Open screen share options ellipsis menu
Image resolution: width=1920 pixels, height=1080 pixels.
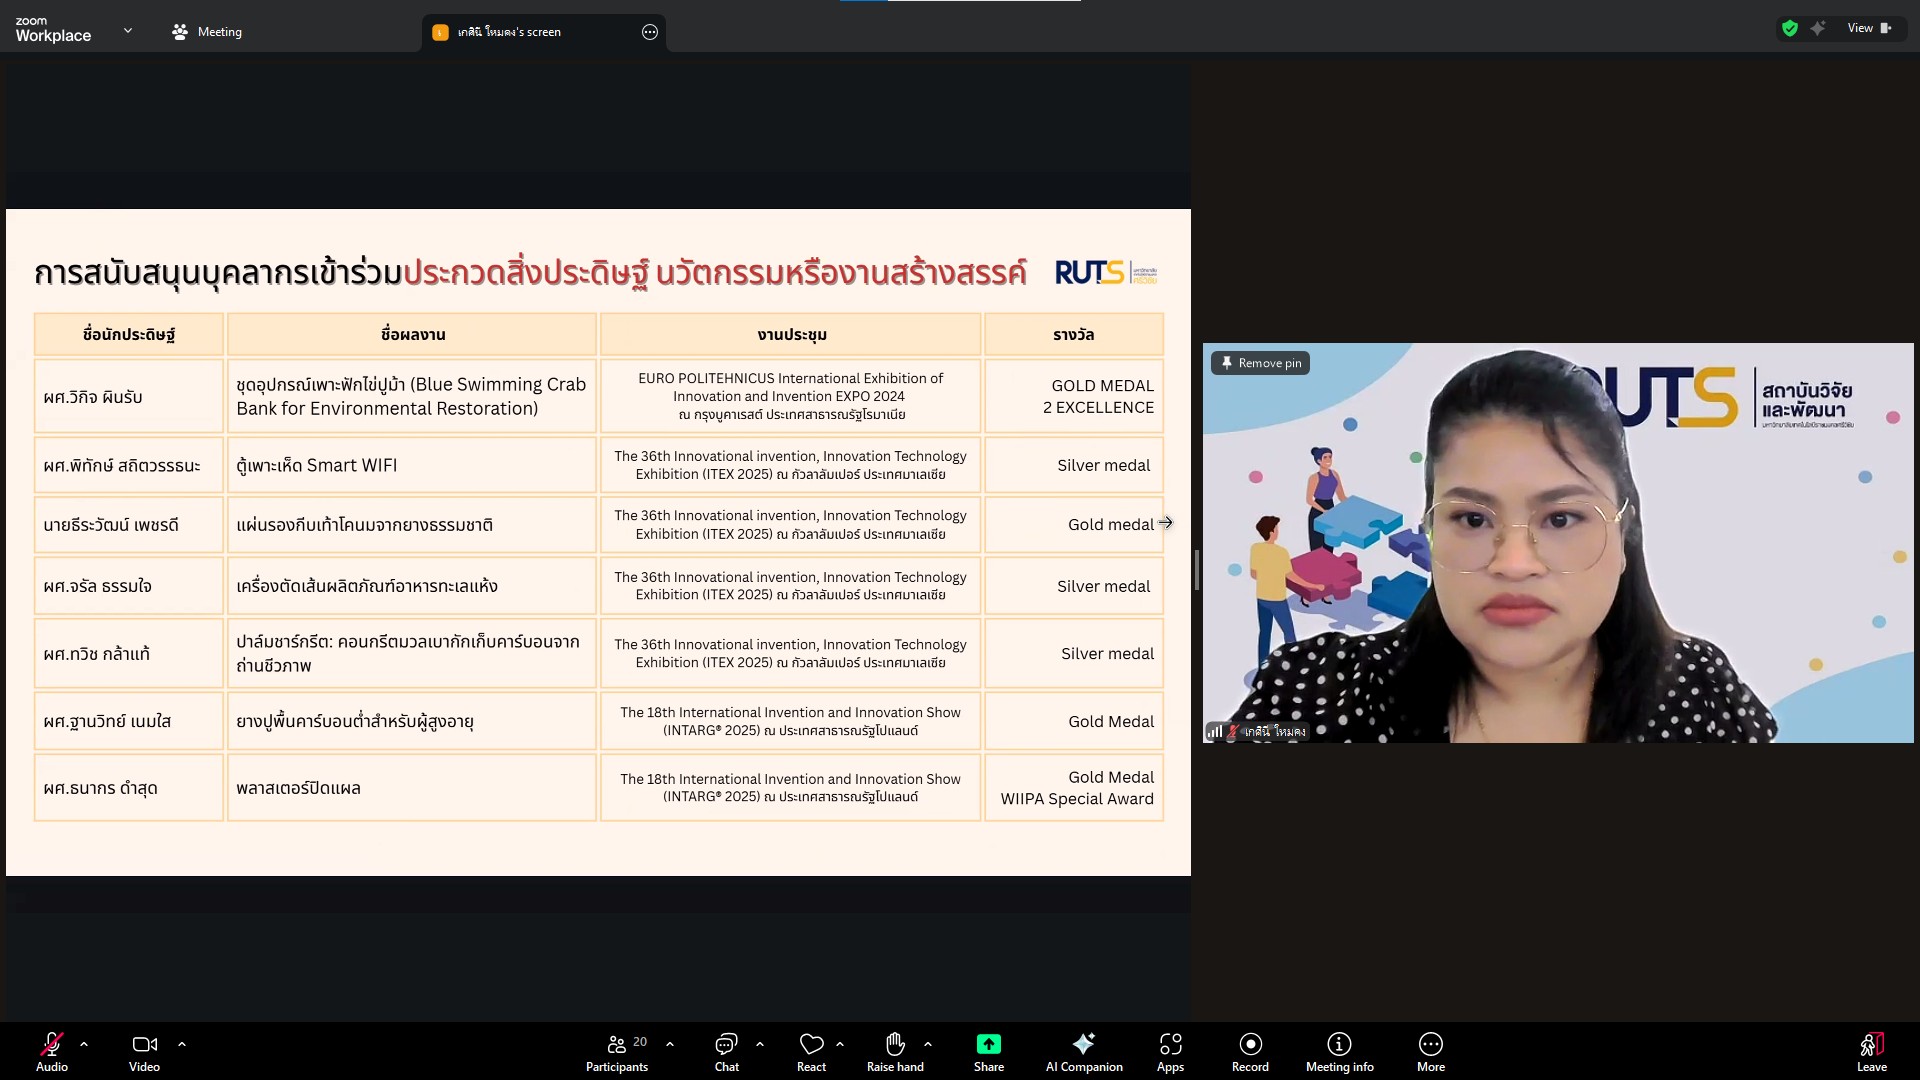click(650, 32)
